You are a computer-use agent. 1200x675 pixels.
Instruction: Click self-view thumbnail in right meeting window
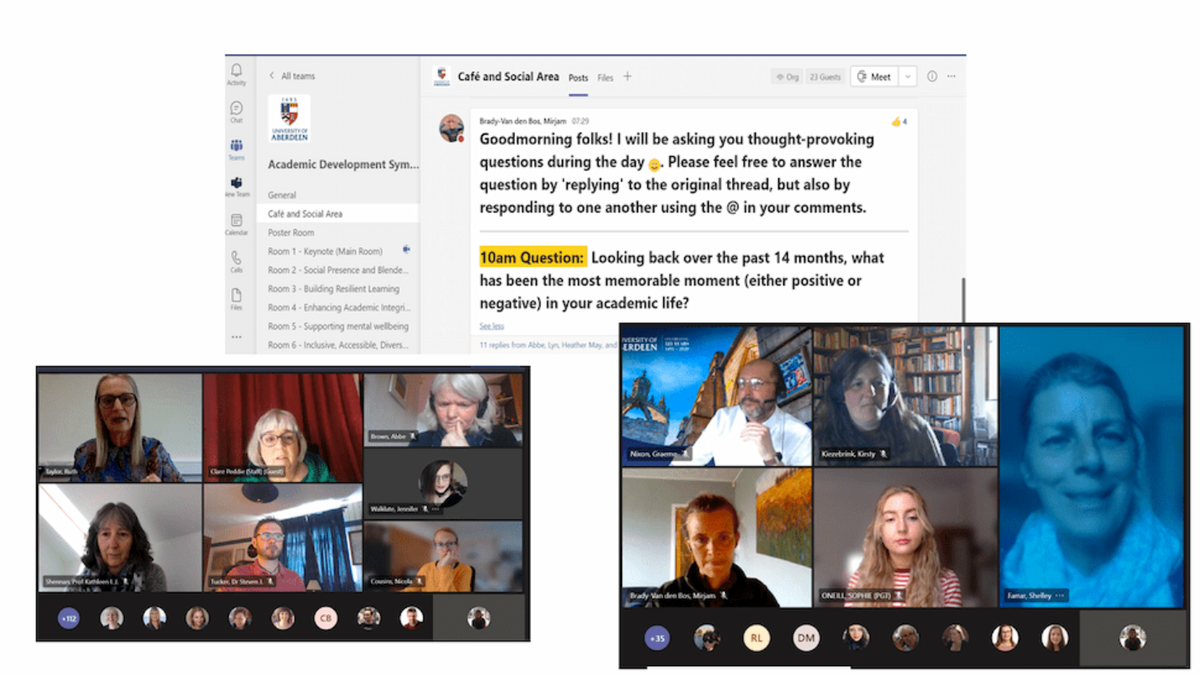point(1133,637)
